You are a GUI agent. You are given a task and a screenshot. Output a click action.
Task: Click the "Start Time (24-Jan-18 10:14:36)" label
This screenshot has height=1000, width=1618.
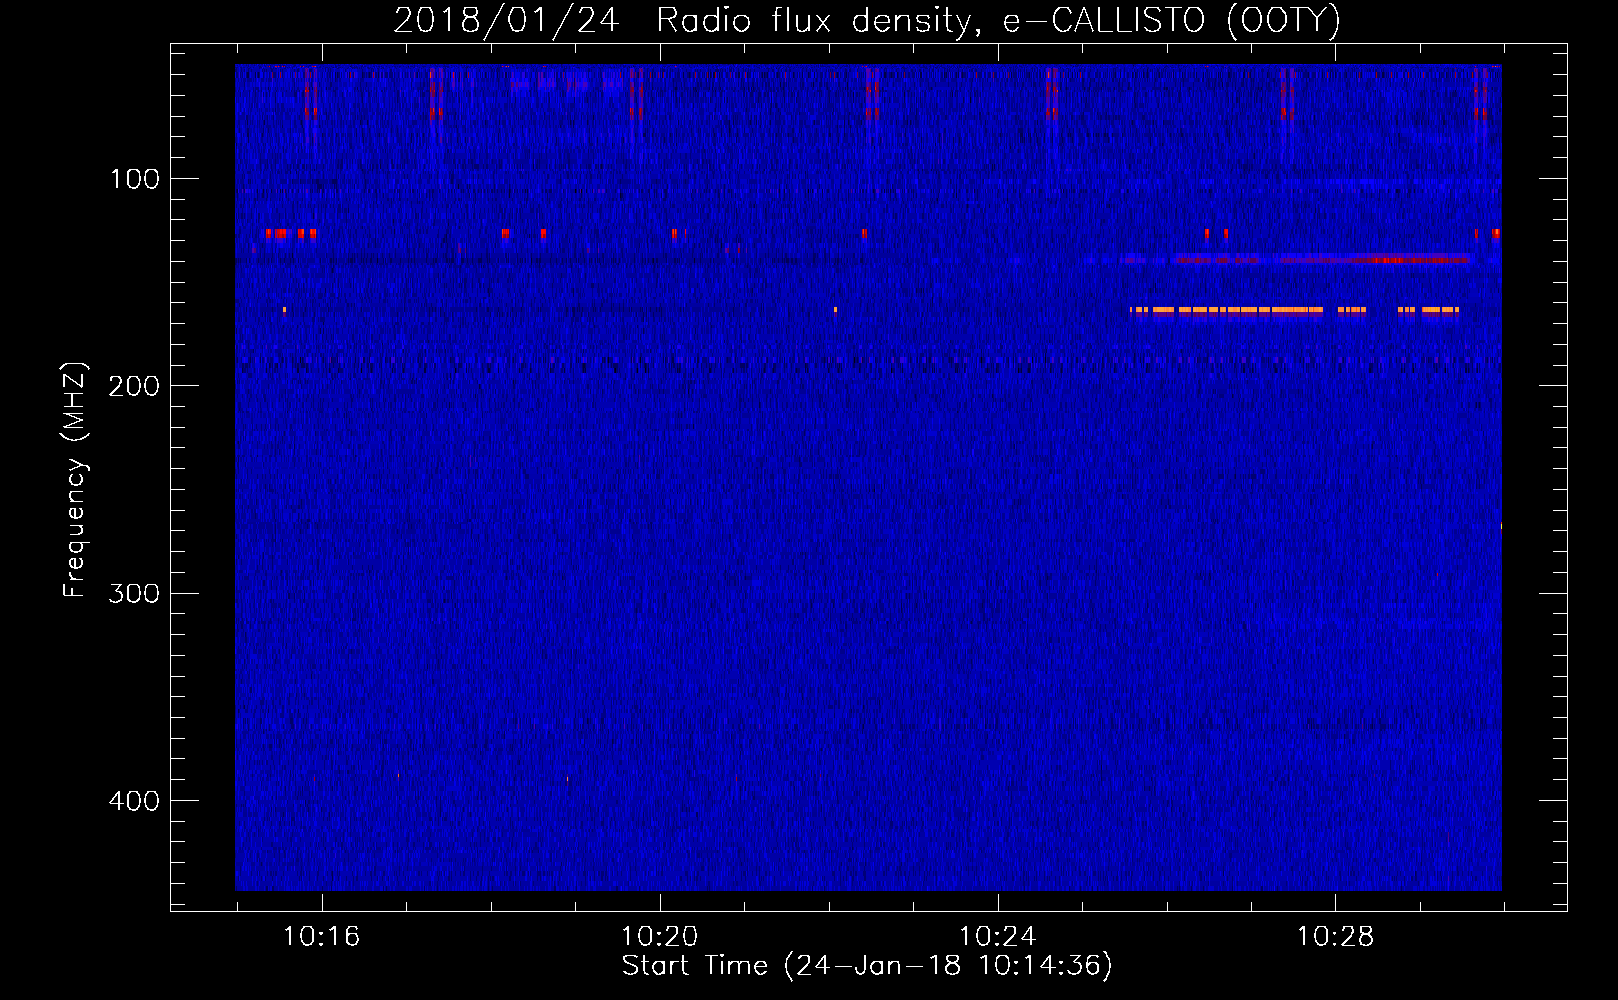pos(867,966)
